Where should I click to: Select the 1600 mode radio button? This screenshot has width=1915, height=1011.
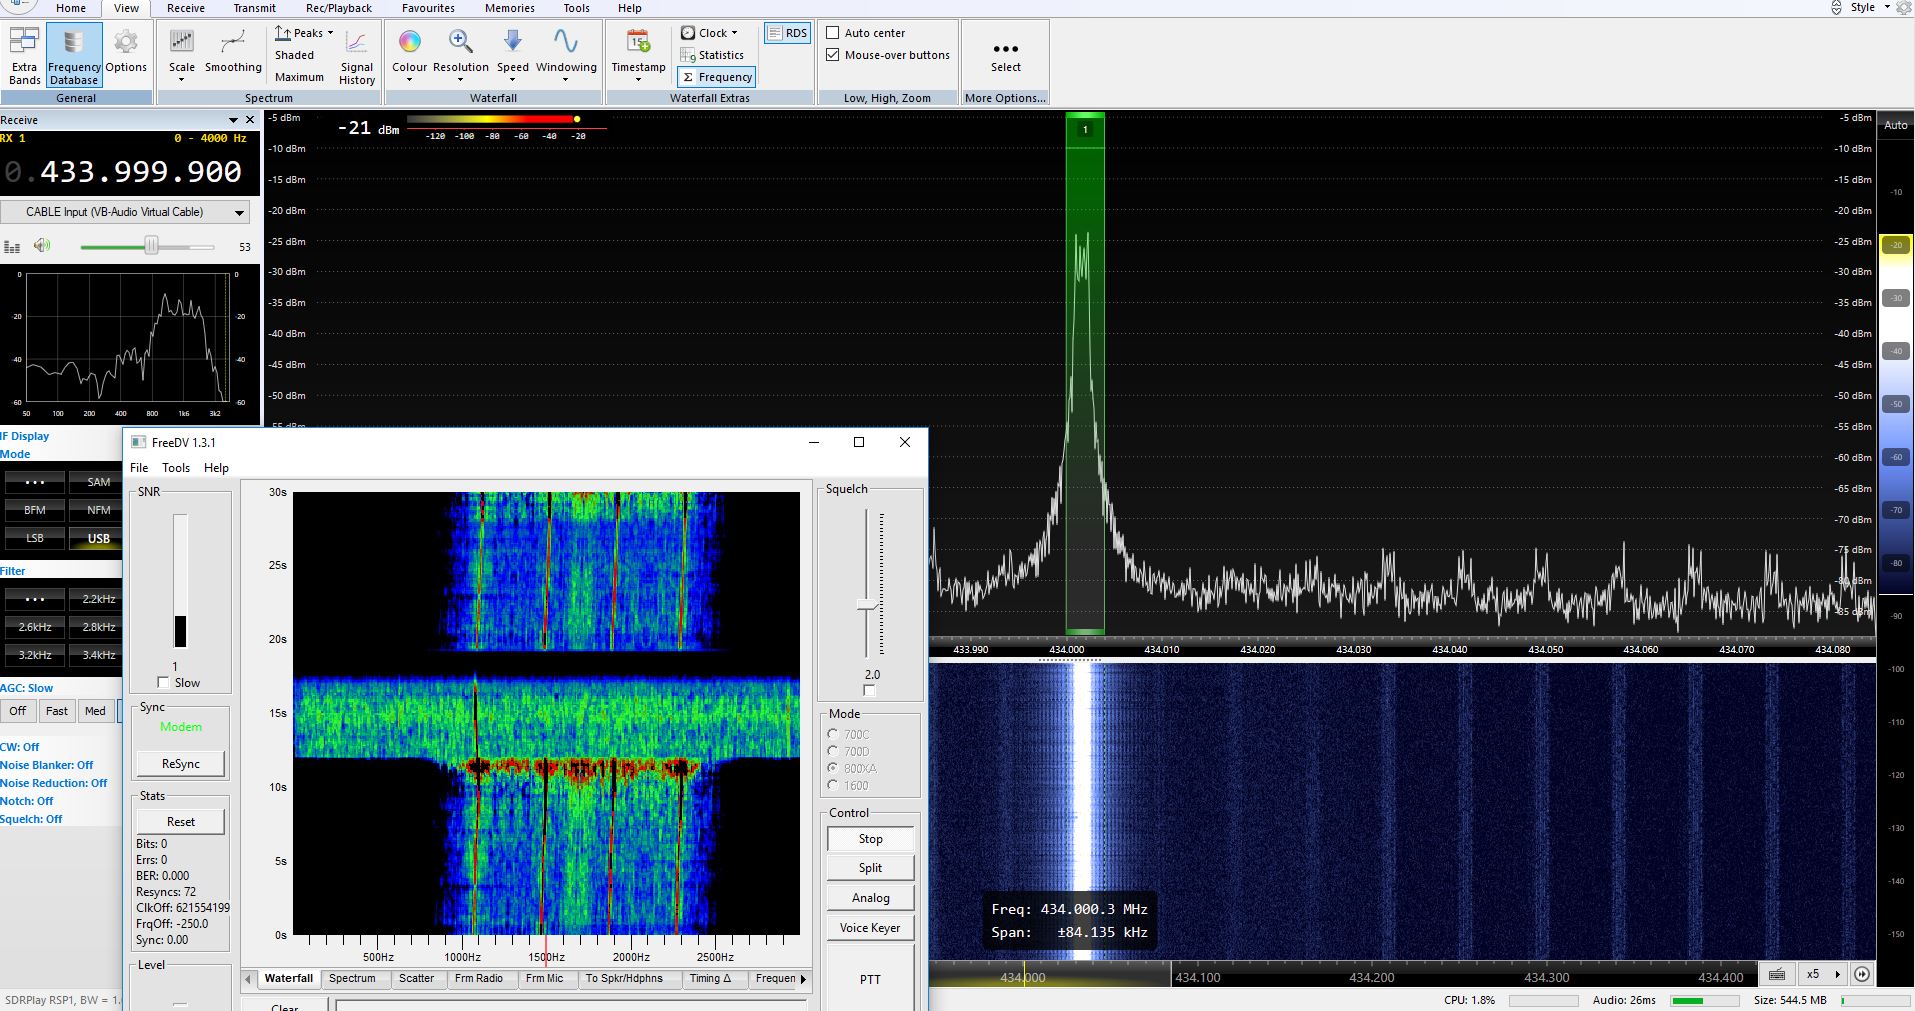click(x=833, y=785)
